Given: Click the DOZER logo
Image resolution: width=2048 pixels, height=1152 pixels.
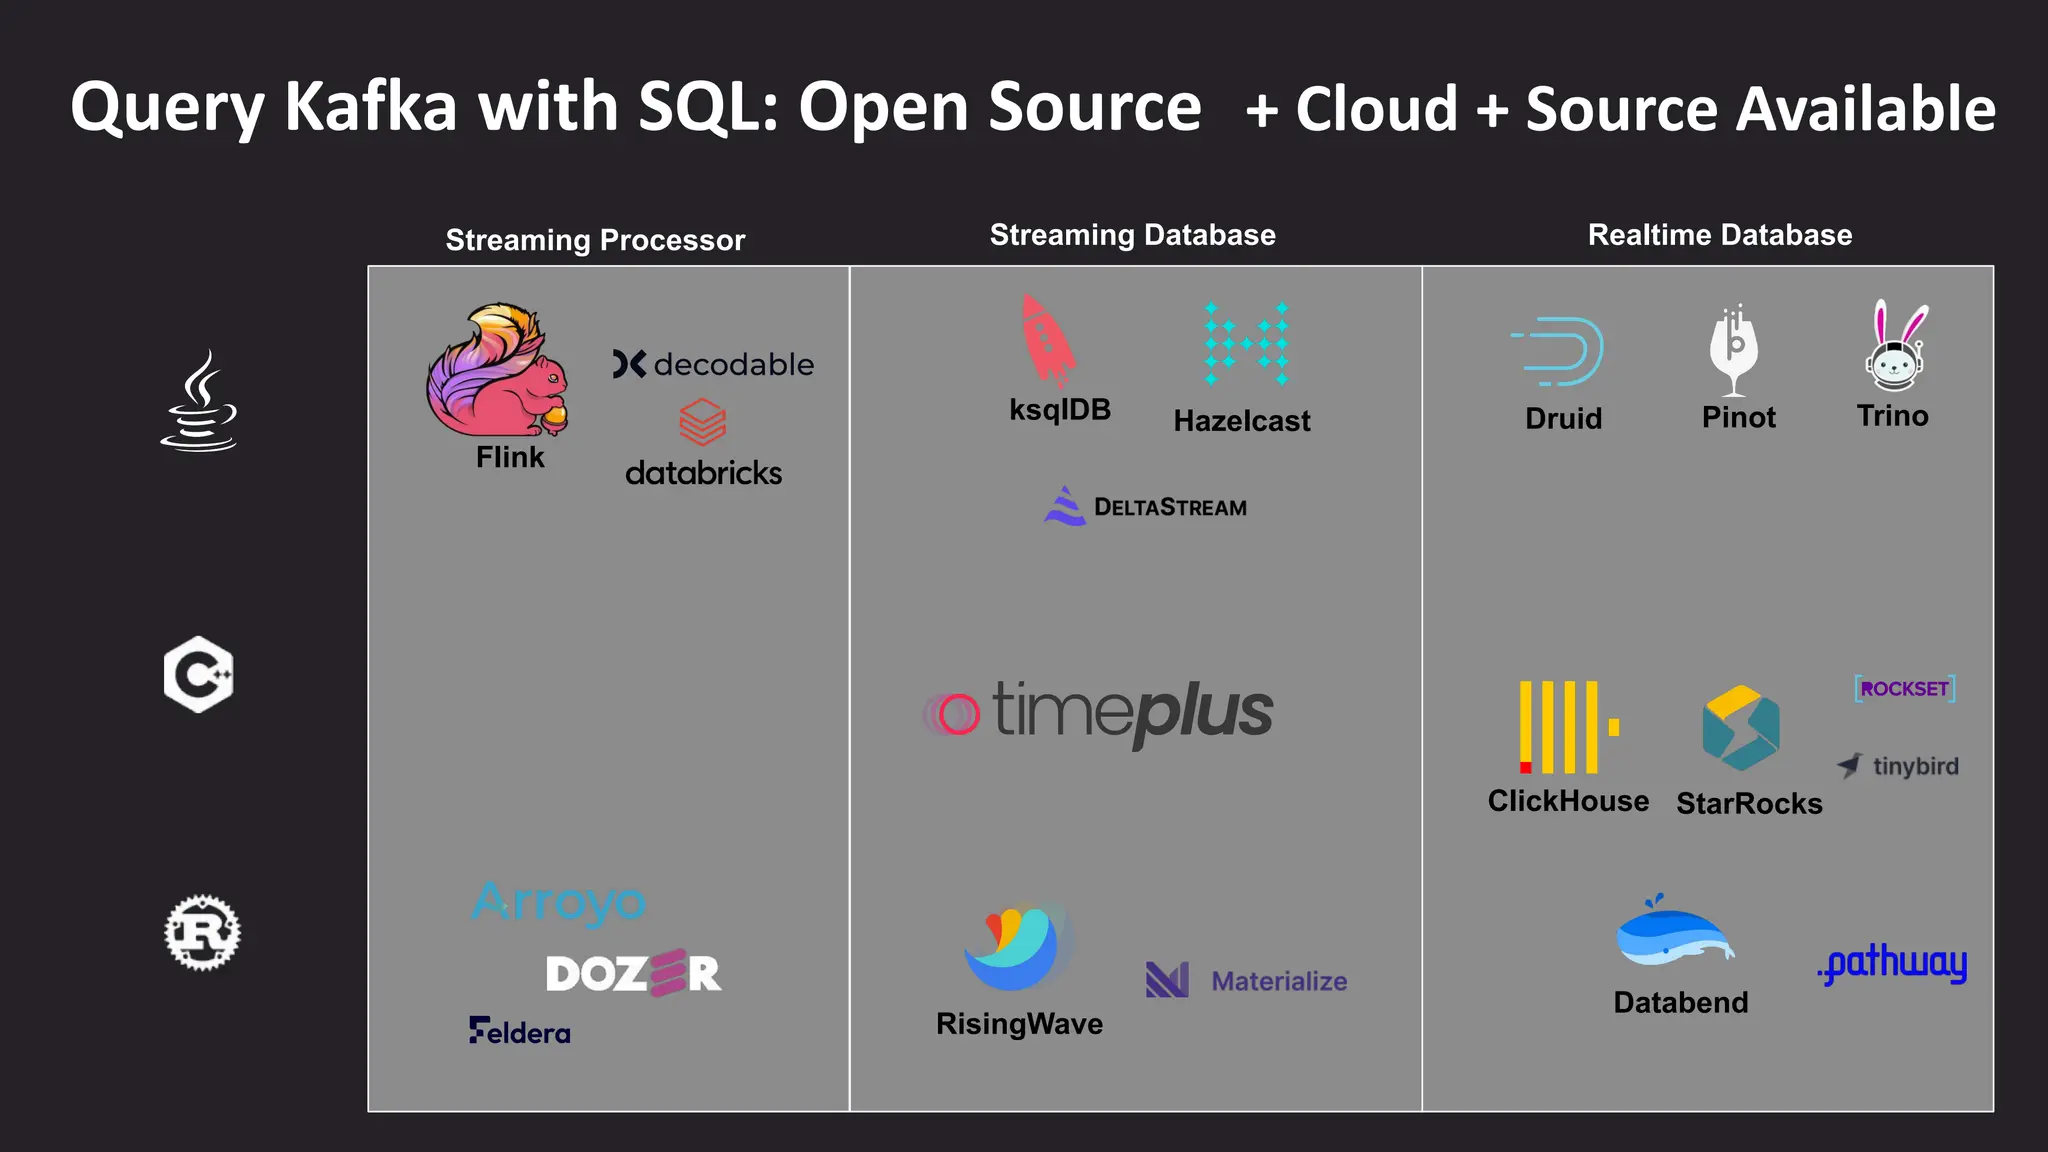Looking at the screenshot, I should point(633,973).
